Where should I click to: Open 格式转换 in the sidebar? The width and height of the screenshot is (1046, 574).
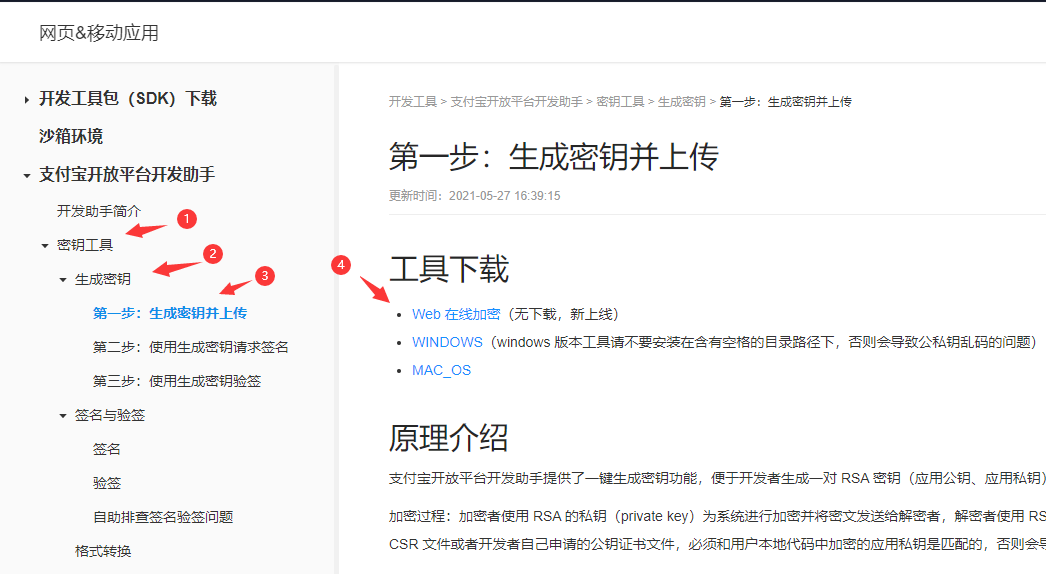[x=103, y=551]
